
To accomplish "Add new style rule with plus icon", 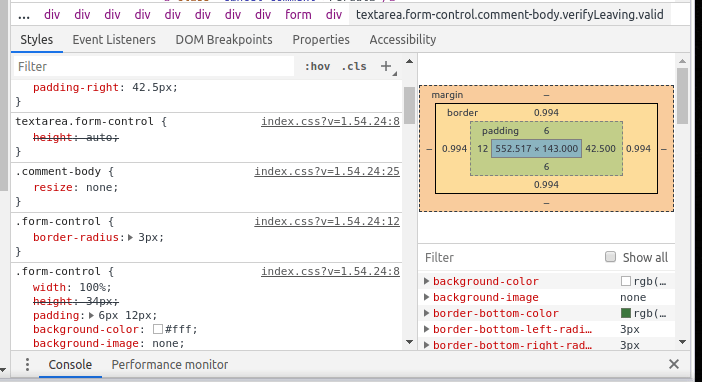I will (x=386, y=66).
